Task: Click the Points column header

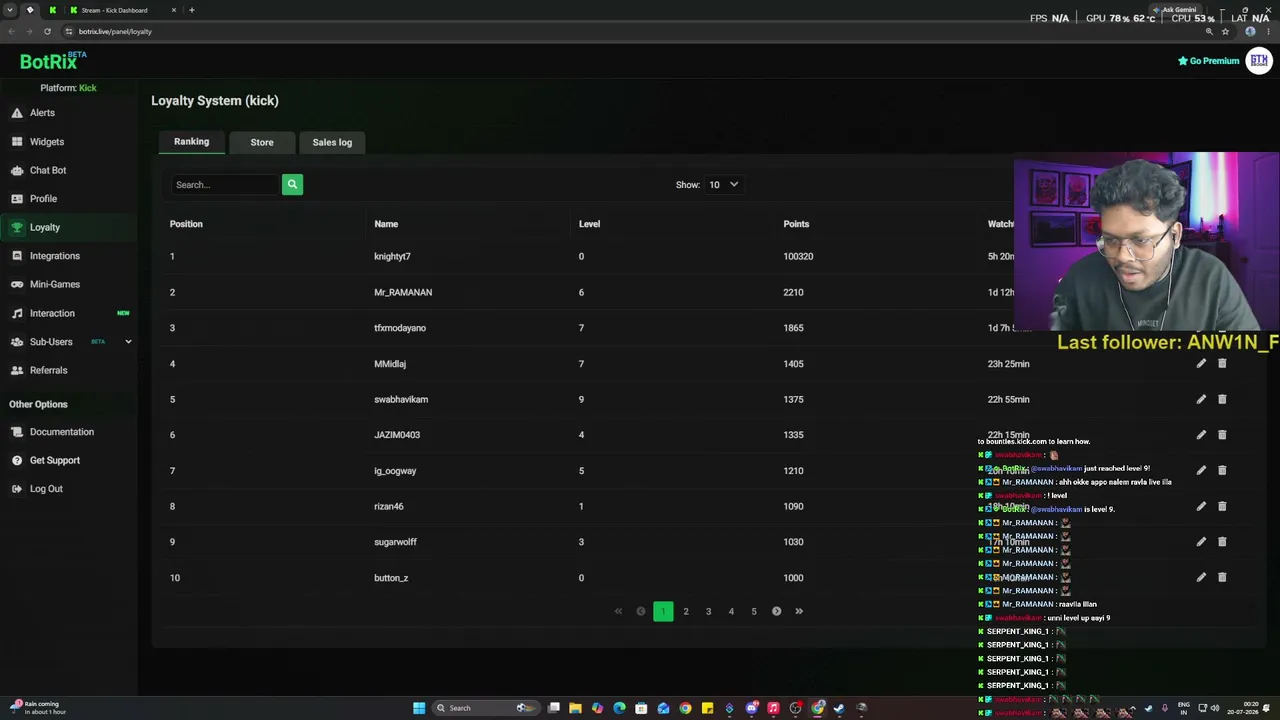Action: click(796, 224)
